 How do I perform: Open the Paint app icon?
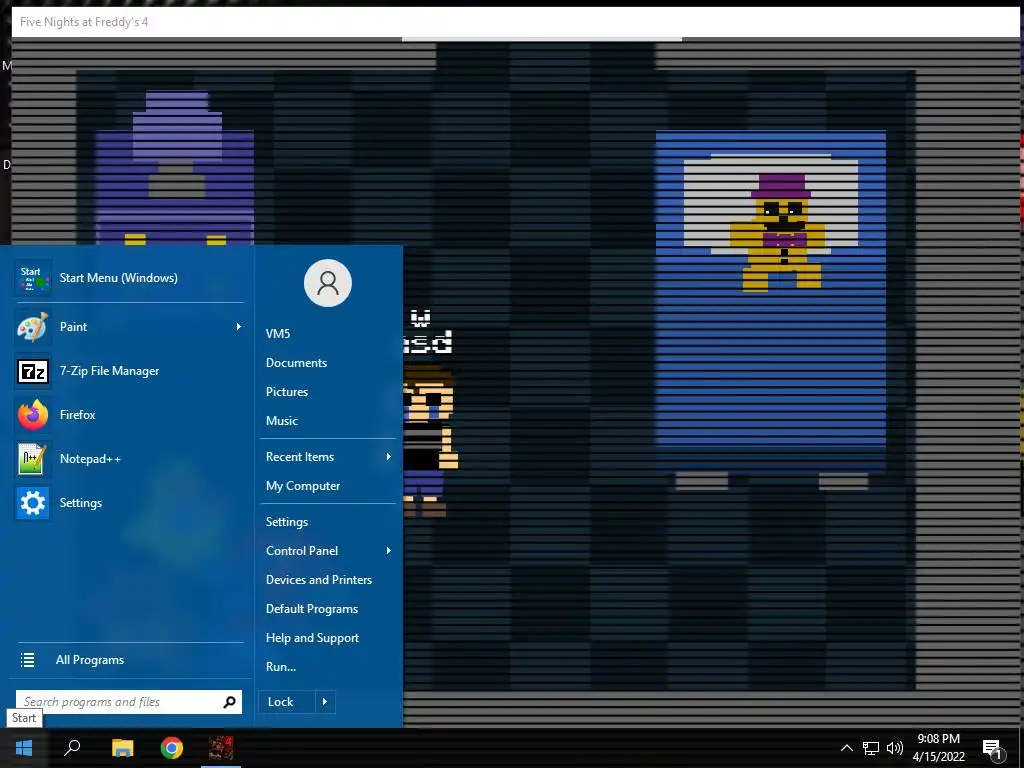point(33,327)
